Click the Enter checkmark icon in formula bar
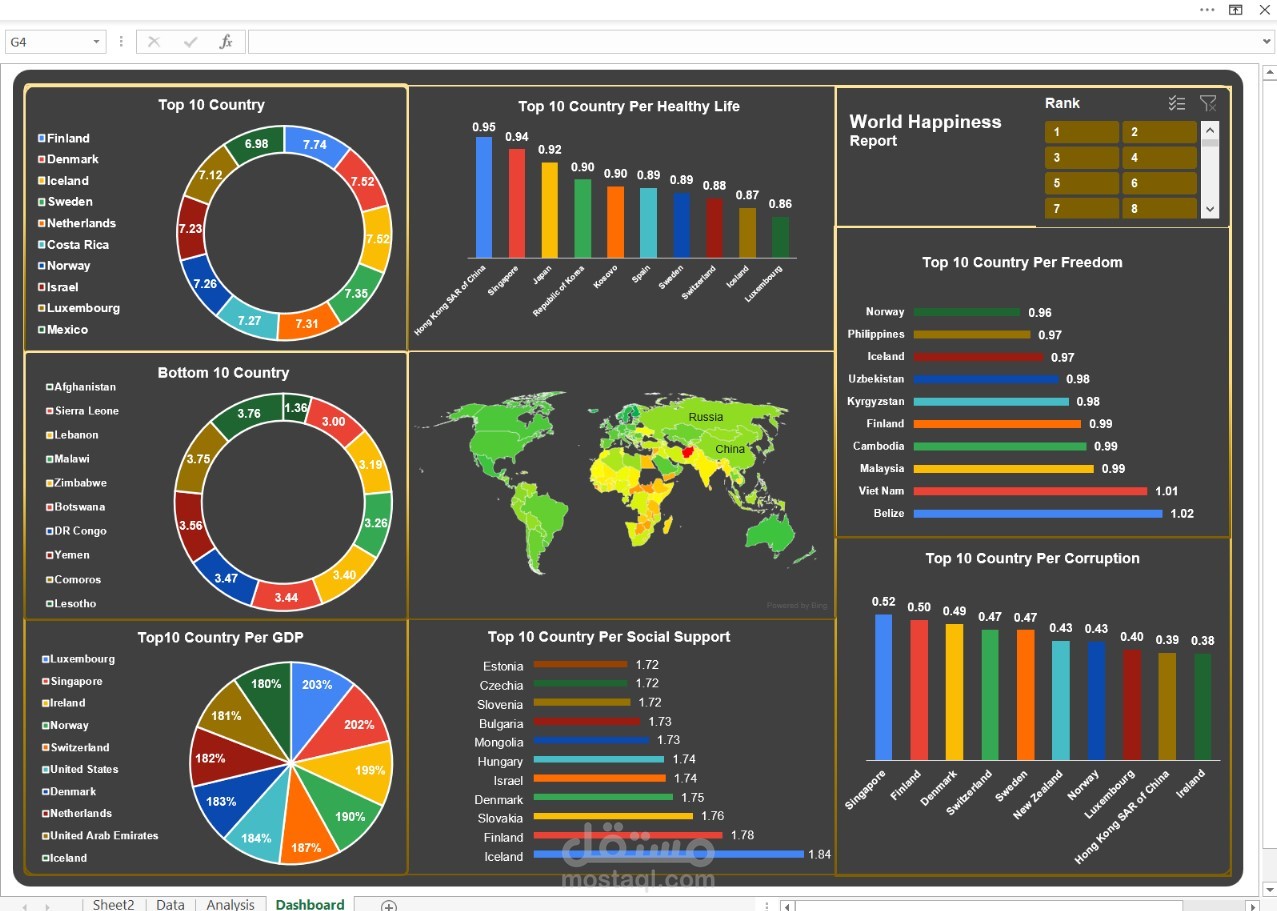The width and height of the screenshot is (1277, 911). tap(190, 42)
